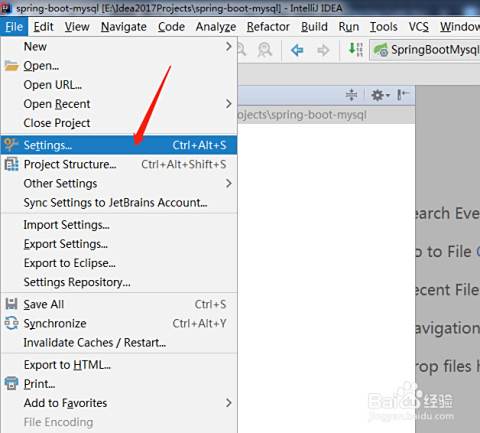Select Settings... menu entry
The image size is (480, 433).
(x=119, y=145)
